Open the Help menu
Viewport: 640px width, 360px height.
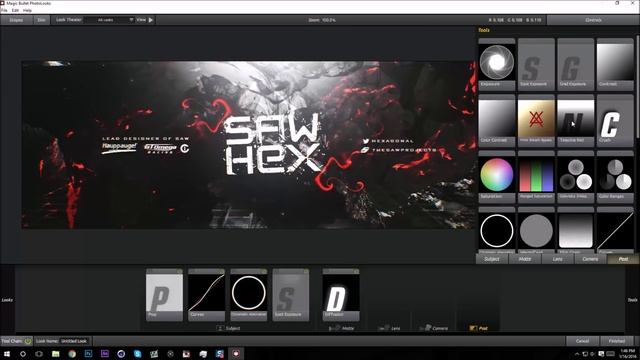click(x=27, y=10)
